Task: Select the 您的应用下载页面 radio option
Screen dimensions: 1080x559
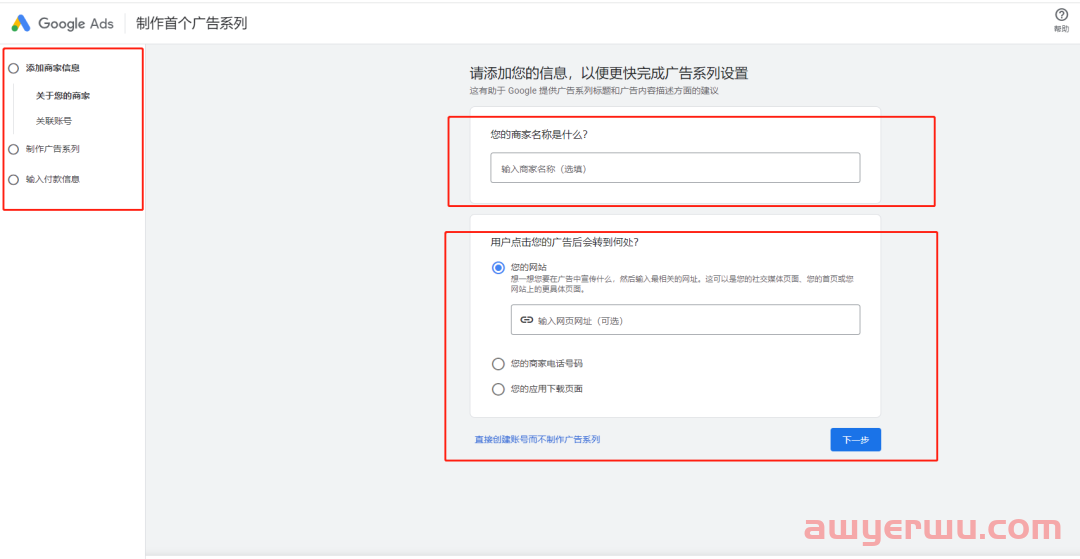Action: pyautogui.click(x=498, y=390)
